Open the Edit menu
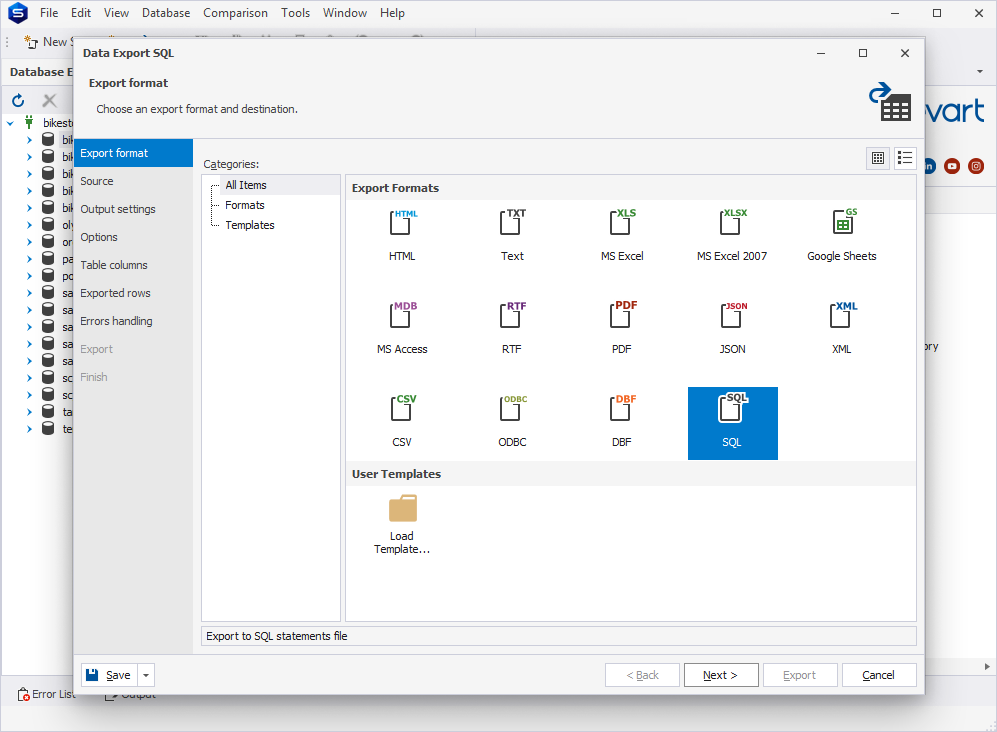997x732 pixels. pyautogui.click(x=81, y=13)
